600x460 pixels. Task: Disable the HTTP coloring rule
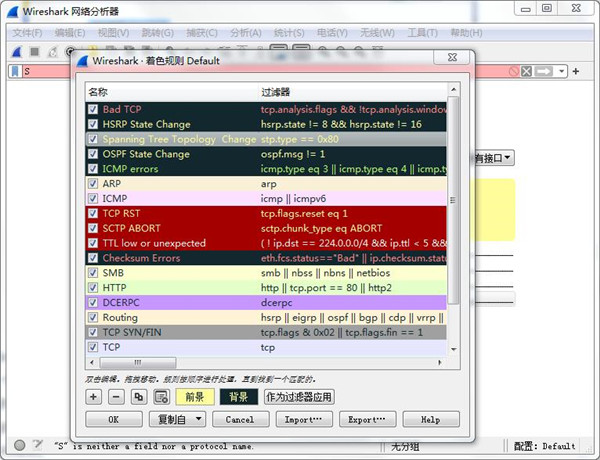click(93, 287)
